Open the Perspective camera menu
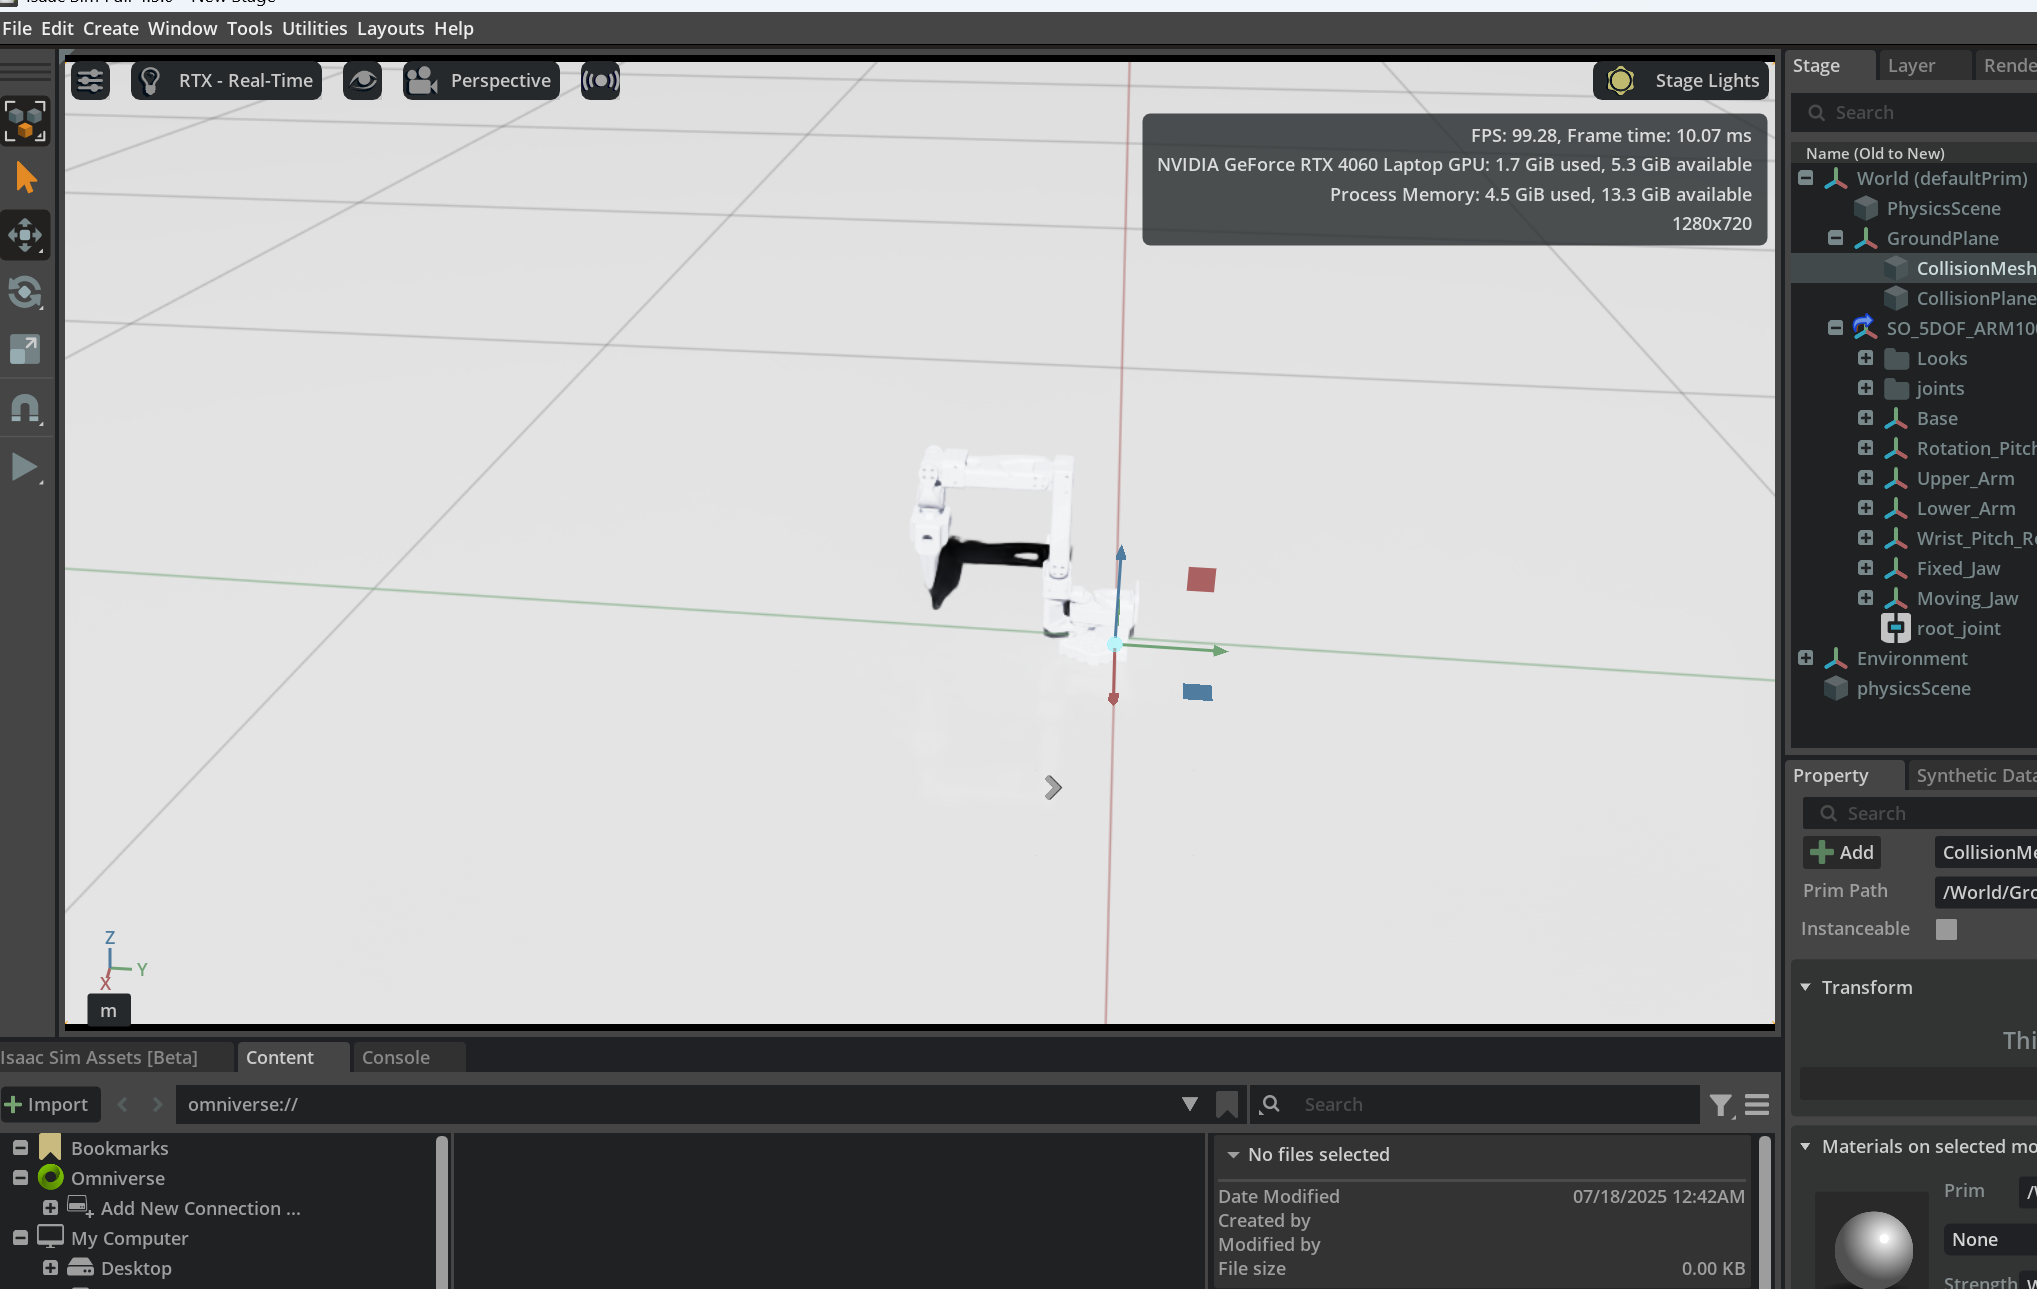The image size is (2037, 1289). [x=481, y=80]
